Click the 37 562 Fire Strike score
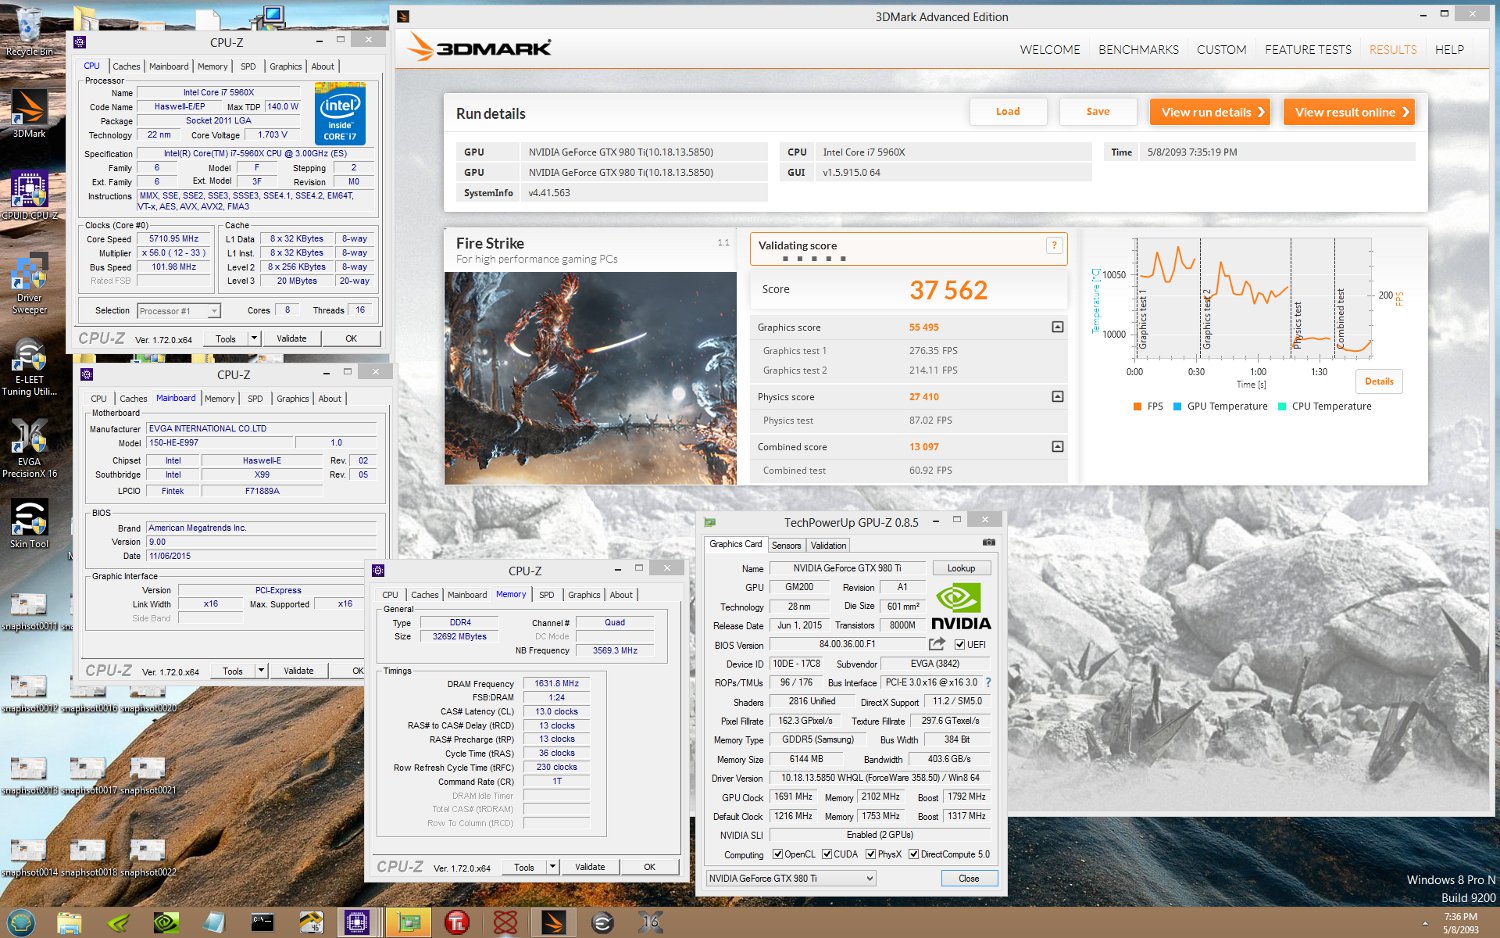 (948, 290)
